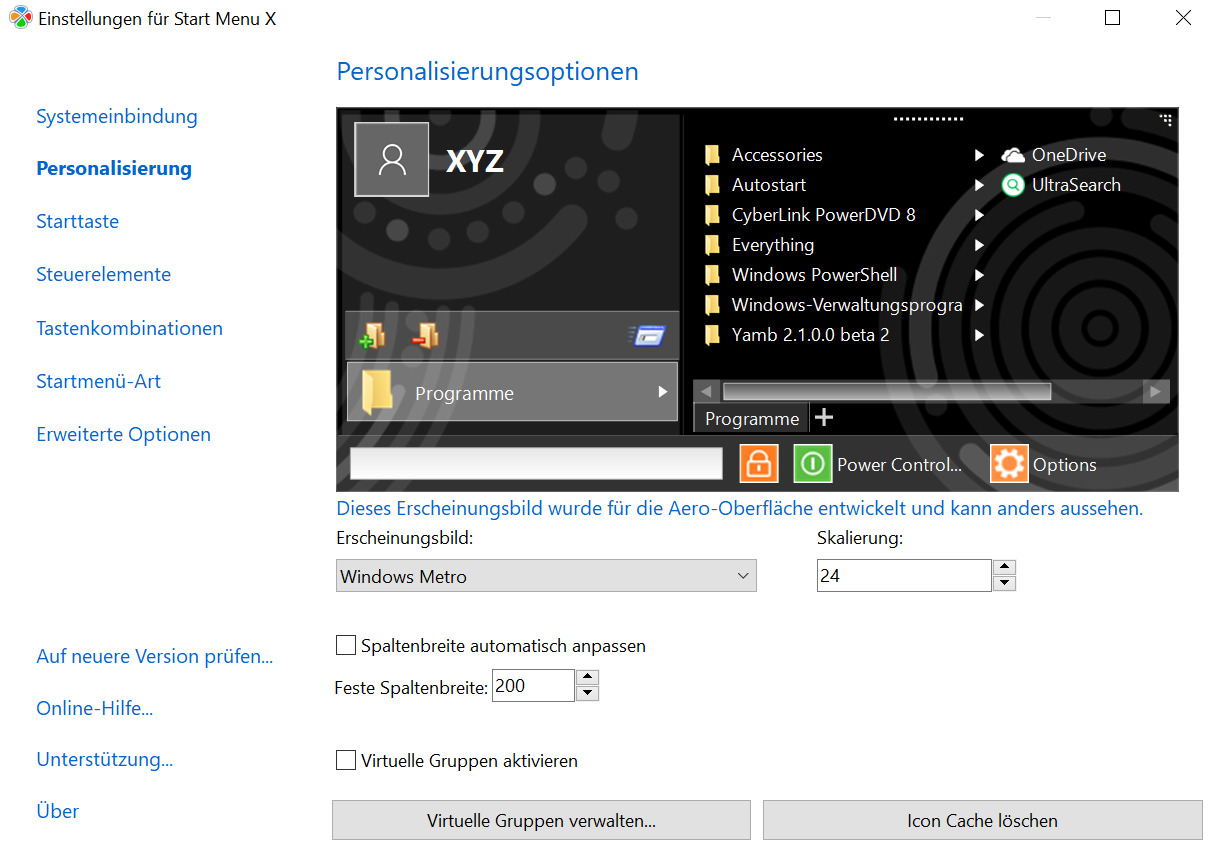The height and width of the screenshot is (863, 1212).
Task: Expand the Windows PowerShell submenu arrow
Action: [980, 275]
